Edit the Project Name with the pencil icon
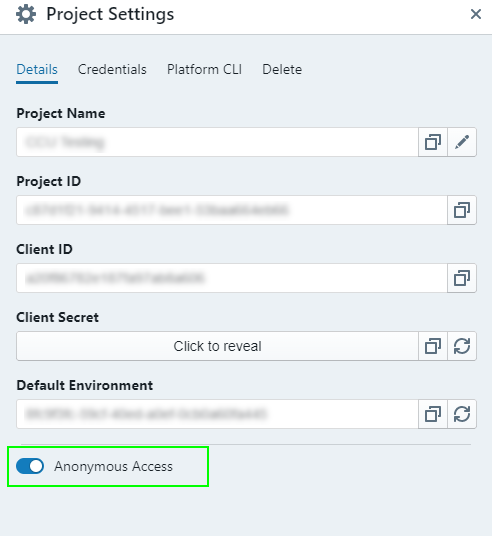The image size is (492, 536). 462,142
